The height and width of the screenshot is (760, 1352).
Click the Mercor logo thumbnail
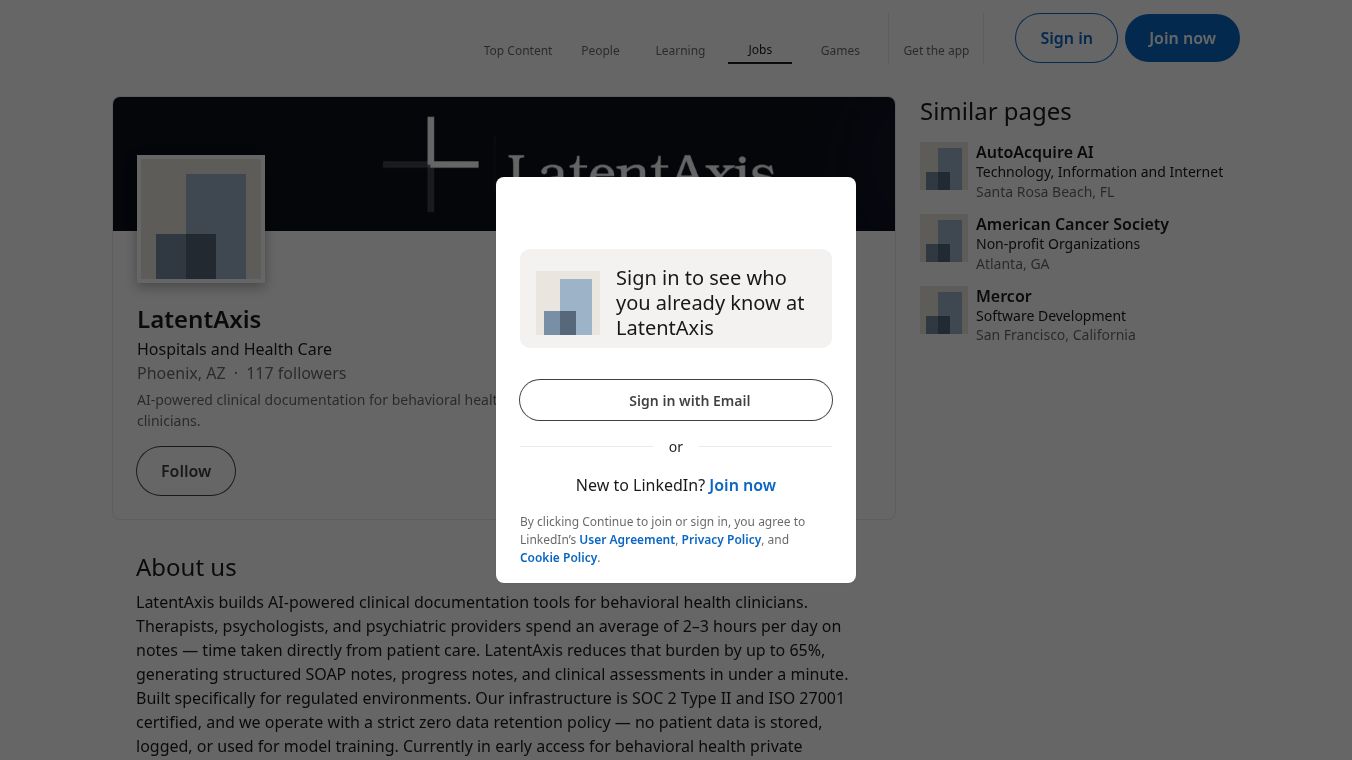[944, 310]
